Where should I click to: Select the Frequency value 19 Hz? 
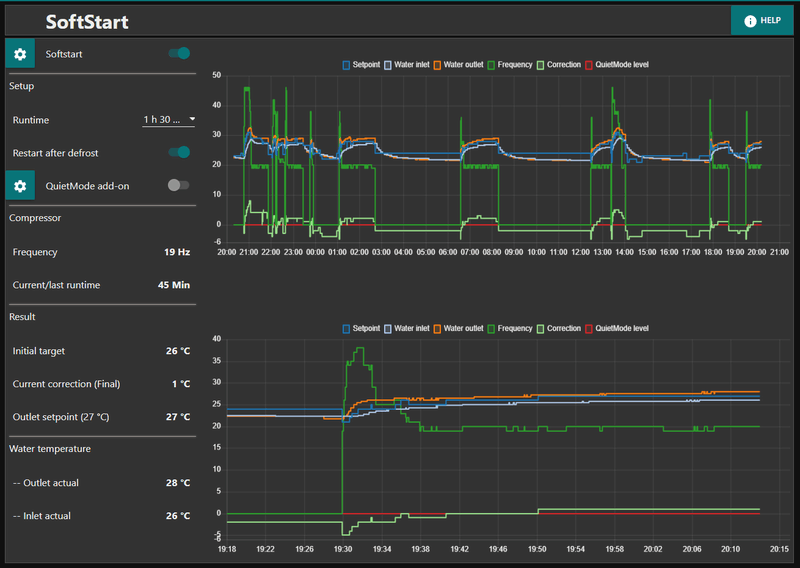(177, 252)
